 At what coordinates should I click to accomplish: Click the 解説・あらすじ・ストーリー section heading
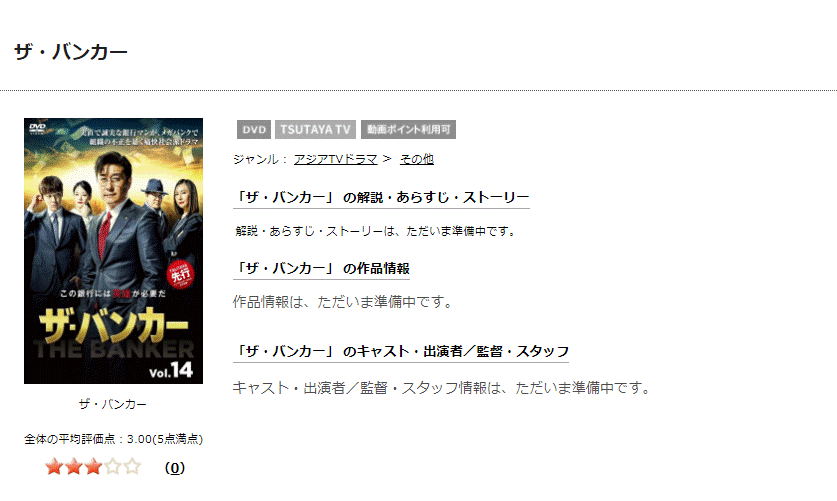point(381,197)
